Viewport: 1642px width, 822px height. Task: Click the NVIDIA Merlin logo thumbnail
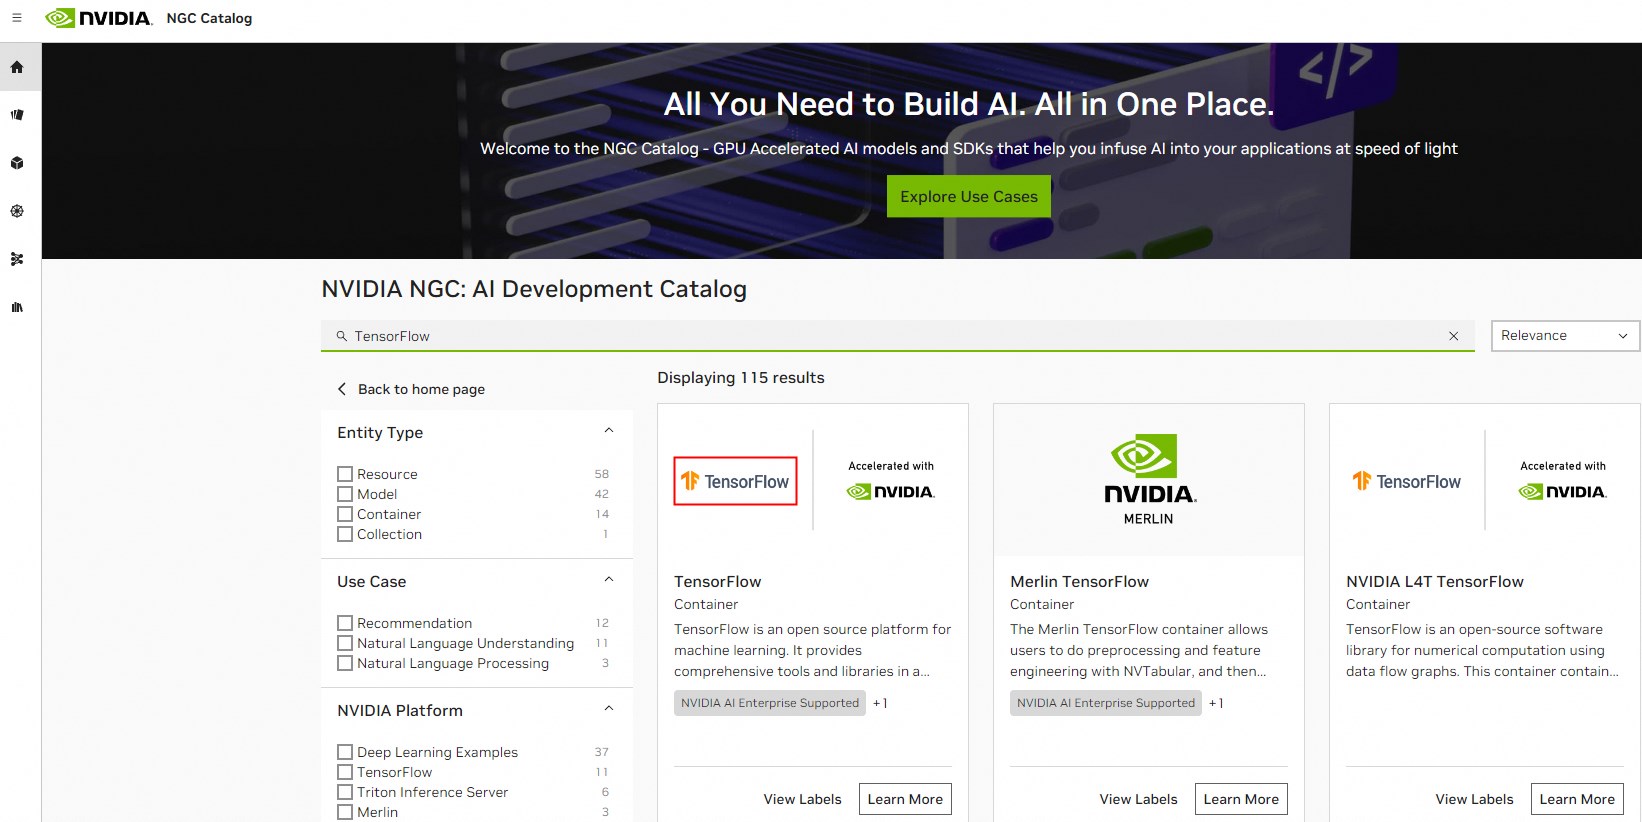coord(1149,480)
